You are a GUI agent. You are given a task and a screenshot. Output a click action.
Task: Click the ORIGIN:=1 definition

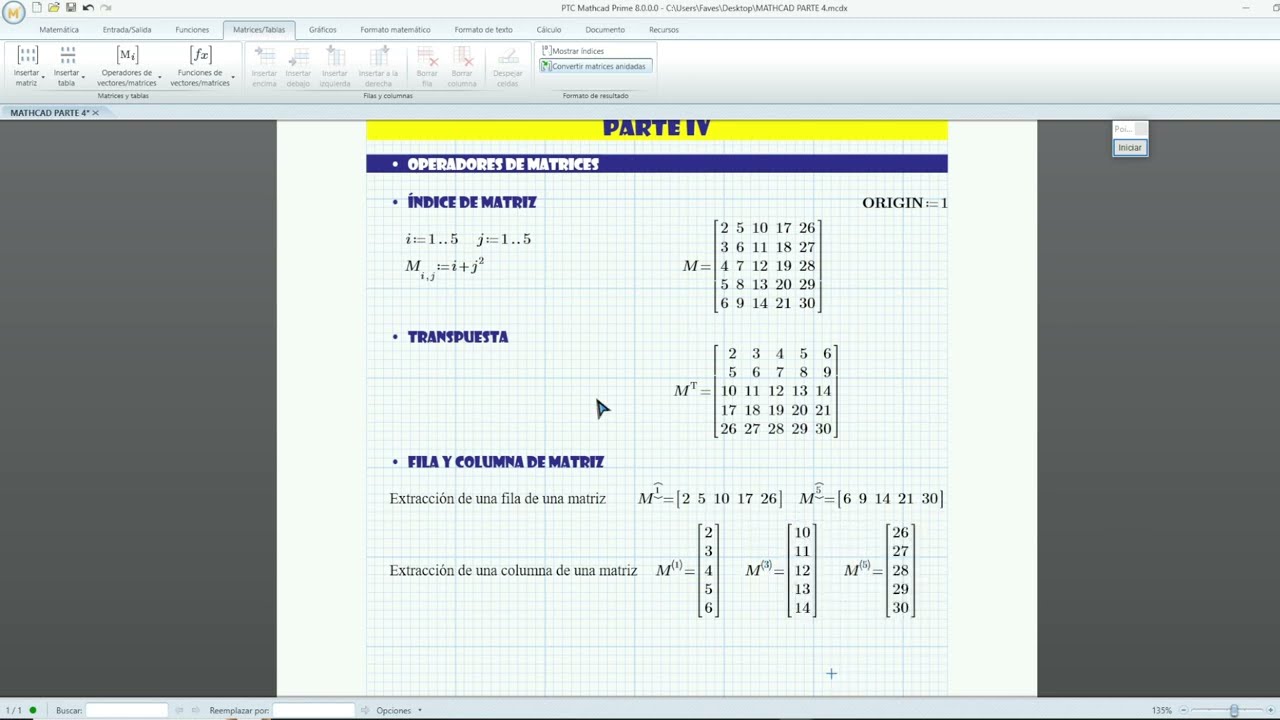(x=905, y=203)
